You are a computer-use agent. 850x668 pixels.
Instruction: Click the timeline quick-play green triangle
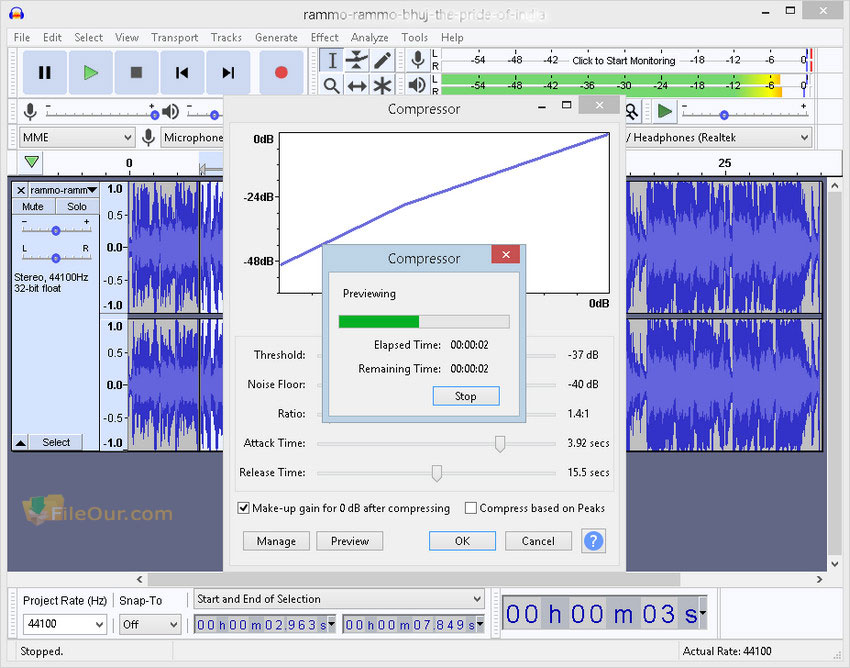[x=31, y=162]
